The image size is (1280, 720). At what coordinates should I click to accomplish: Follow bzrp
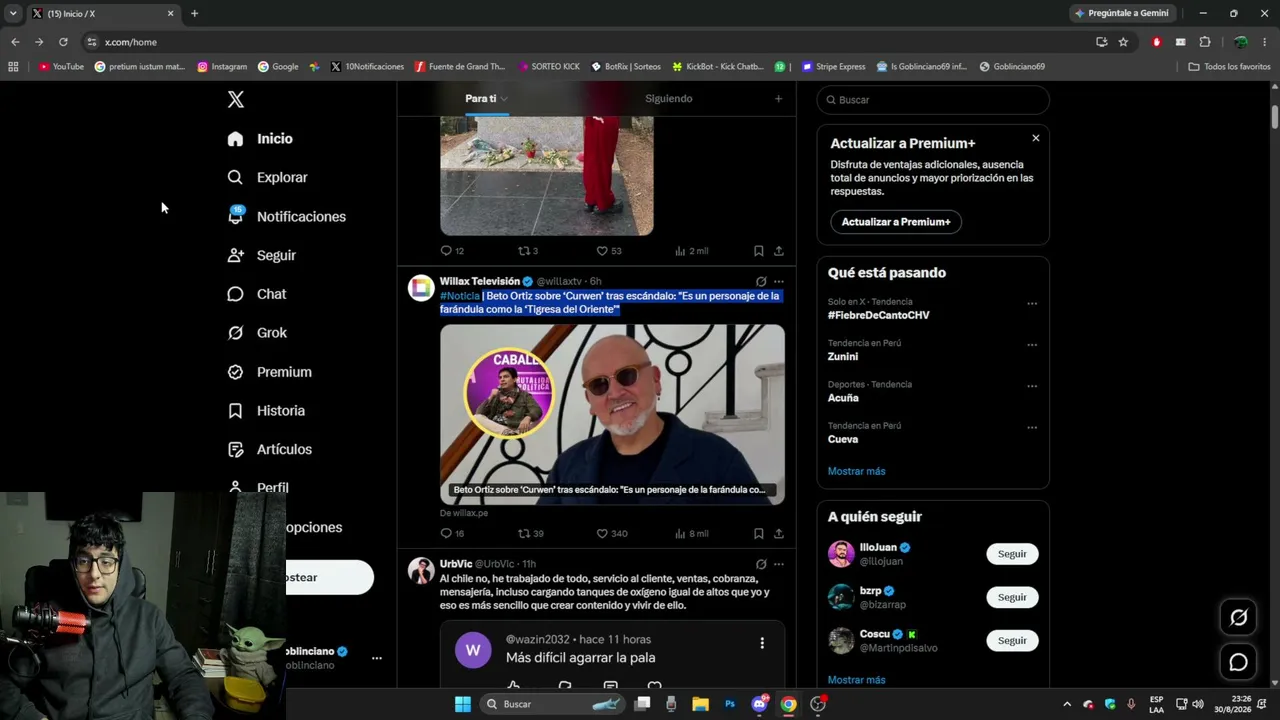[x=1012, y=597]
